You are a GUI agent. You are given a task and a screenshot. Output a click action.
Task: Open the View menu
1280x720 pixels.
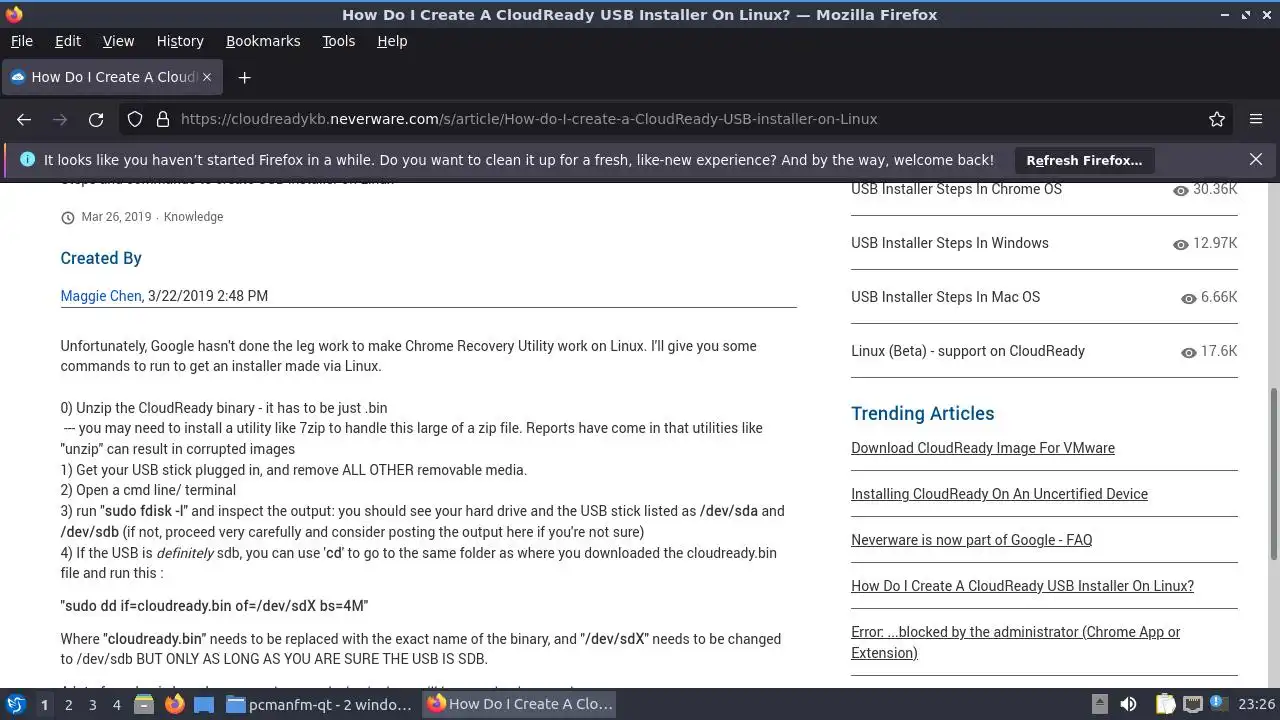coord(118,41)
